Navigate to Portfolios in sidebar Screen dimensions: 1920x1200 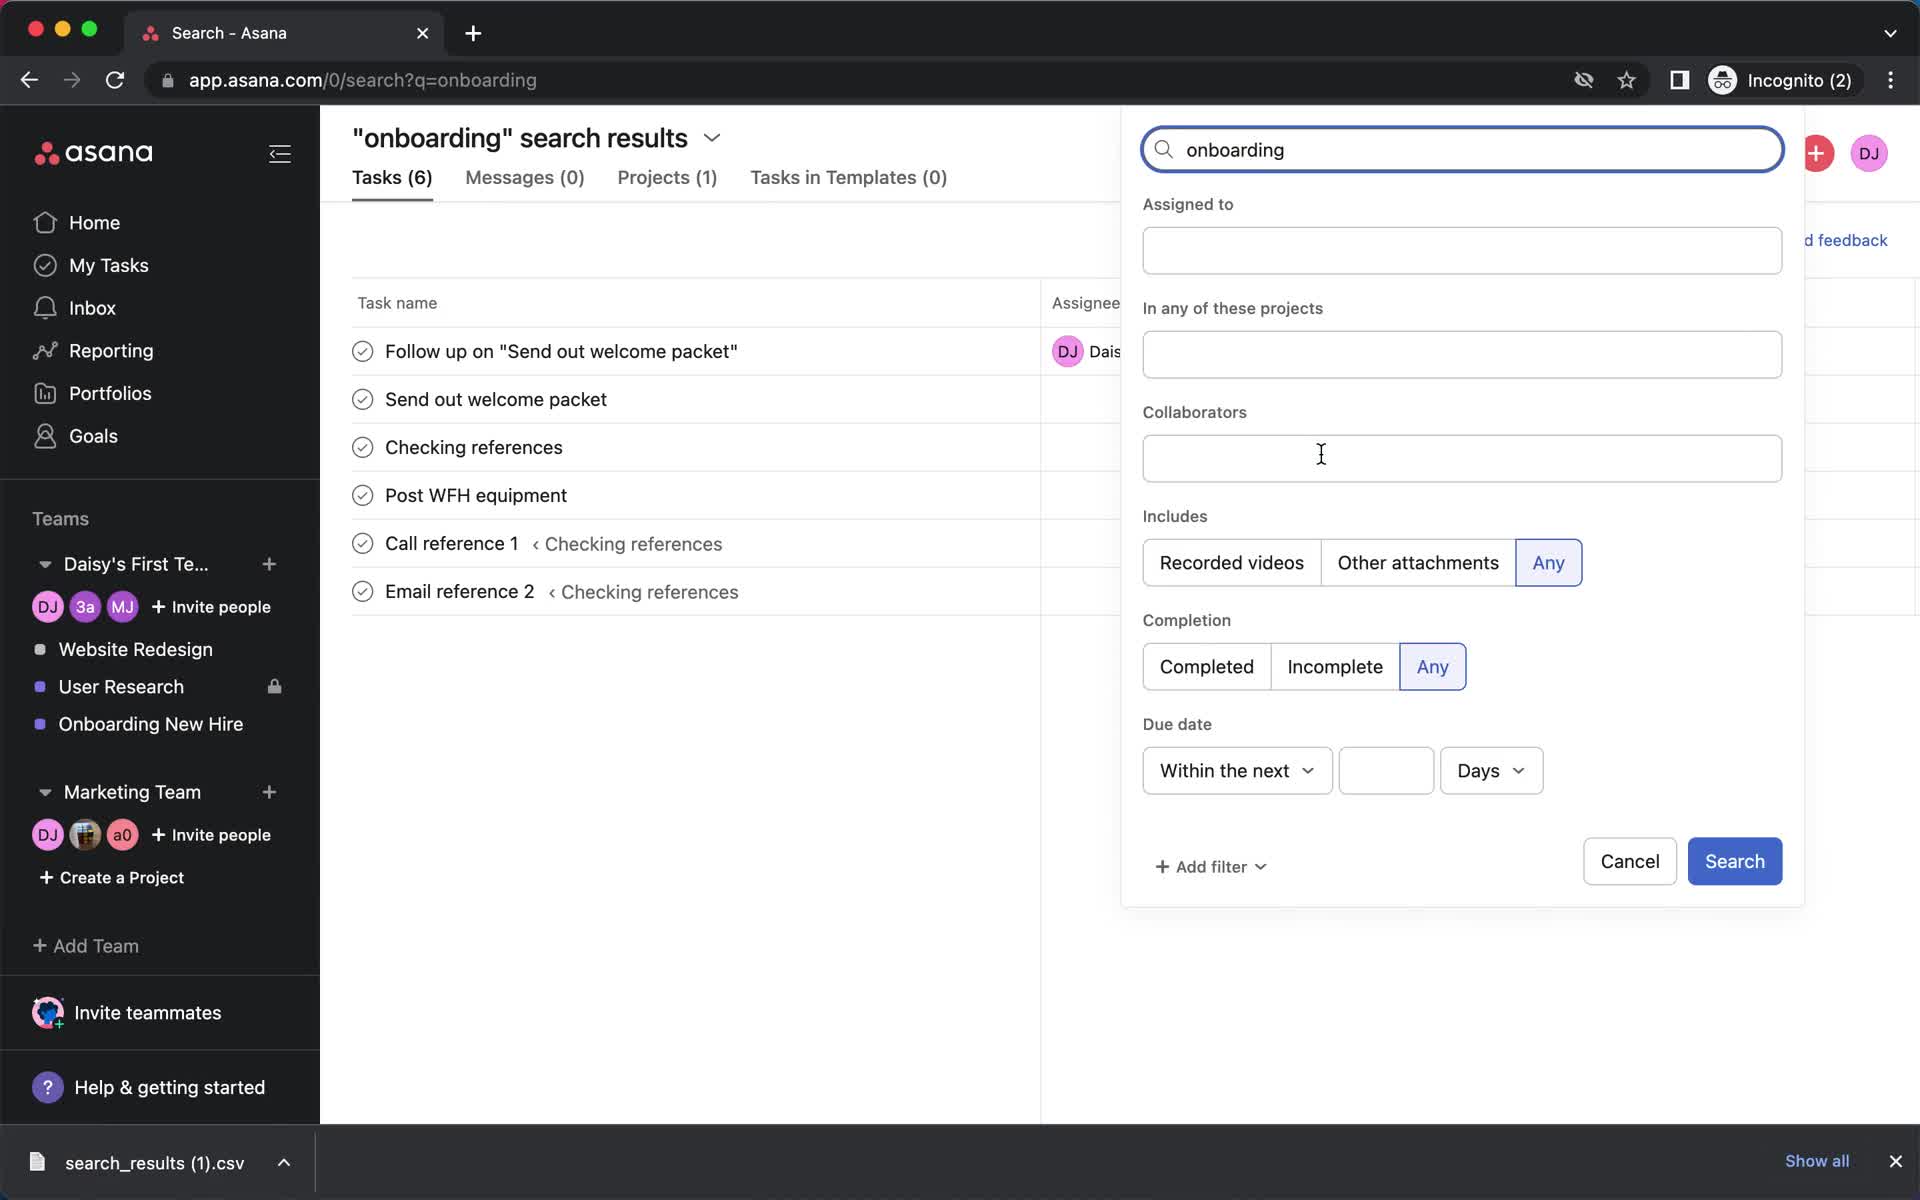109,394
